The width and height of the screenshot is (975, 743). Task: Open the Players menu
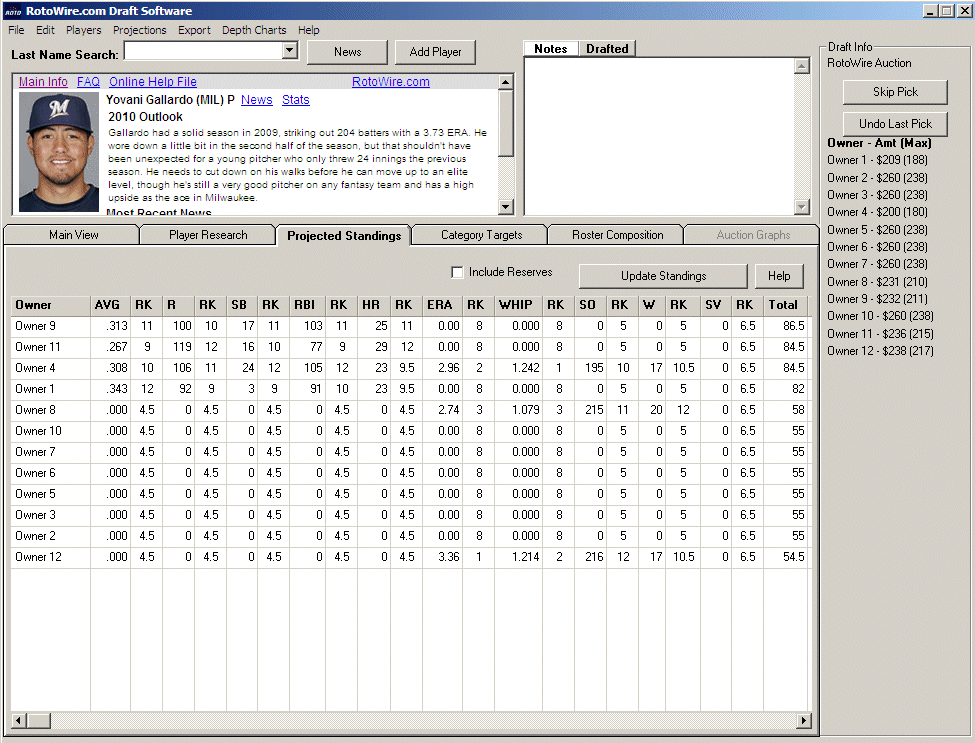coord(83,30)
